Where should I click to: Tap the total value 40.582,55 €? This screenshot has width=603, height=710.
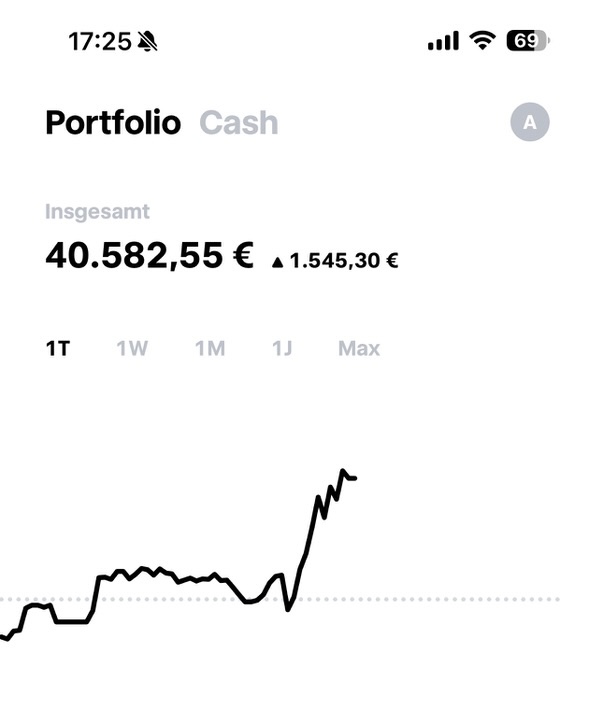(x=149, y=255)
